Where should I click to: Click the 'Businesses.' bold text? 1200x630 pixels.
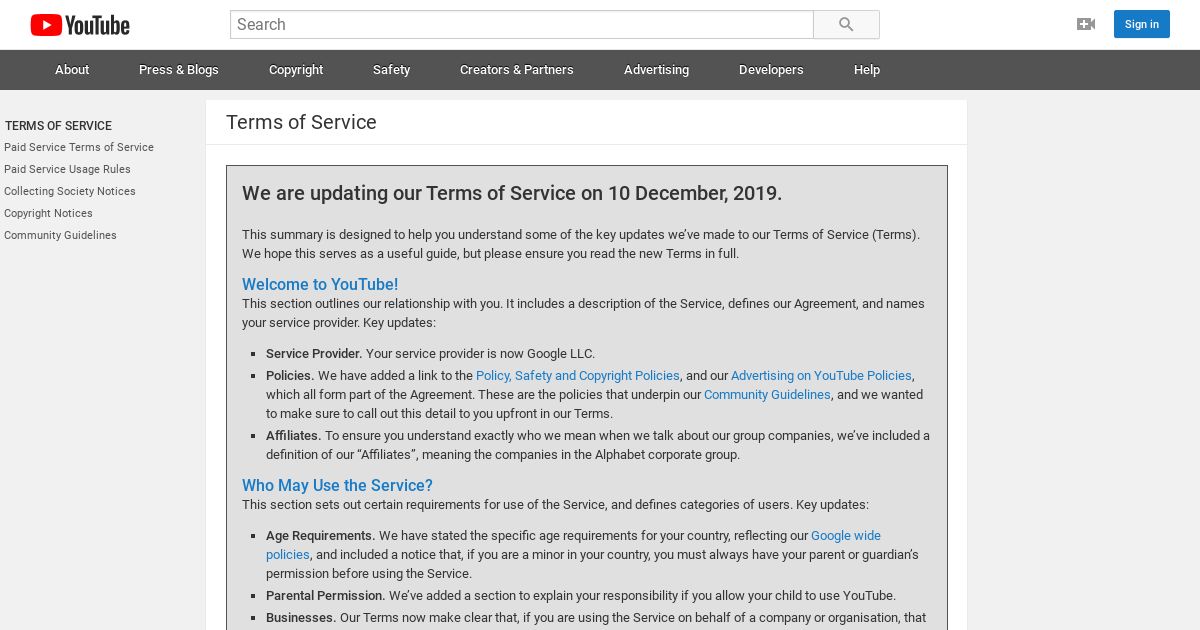301,618
